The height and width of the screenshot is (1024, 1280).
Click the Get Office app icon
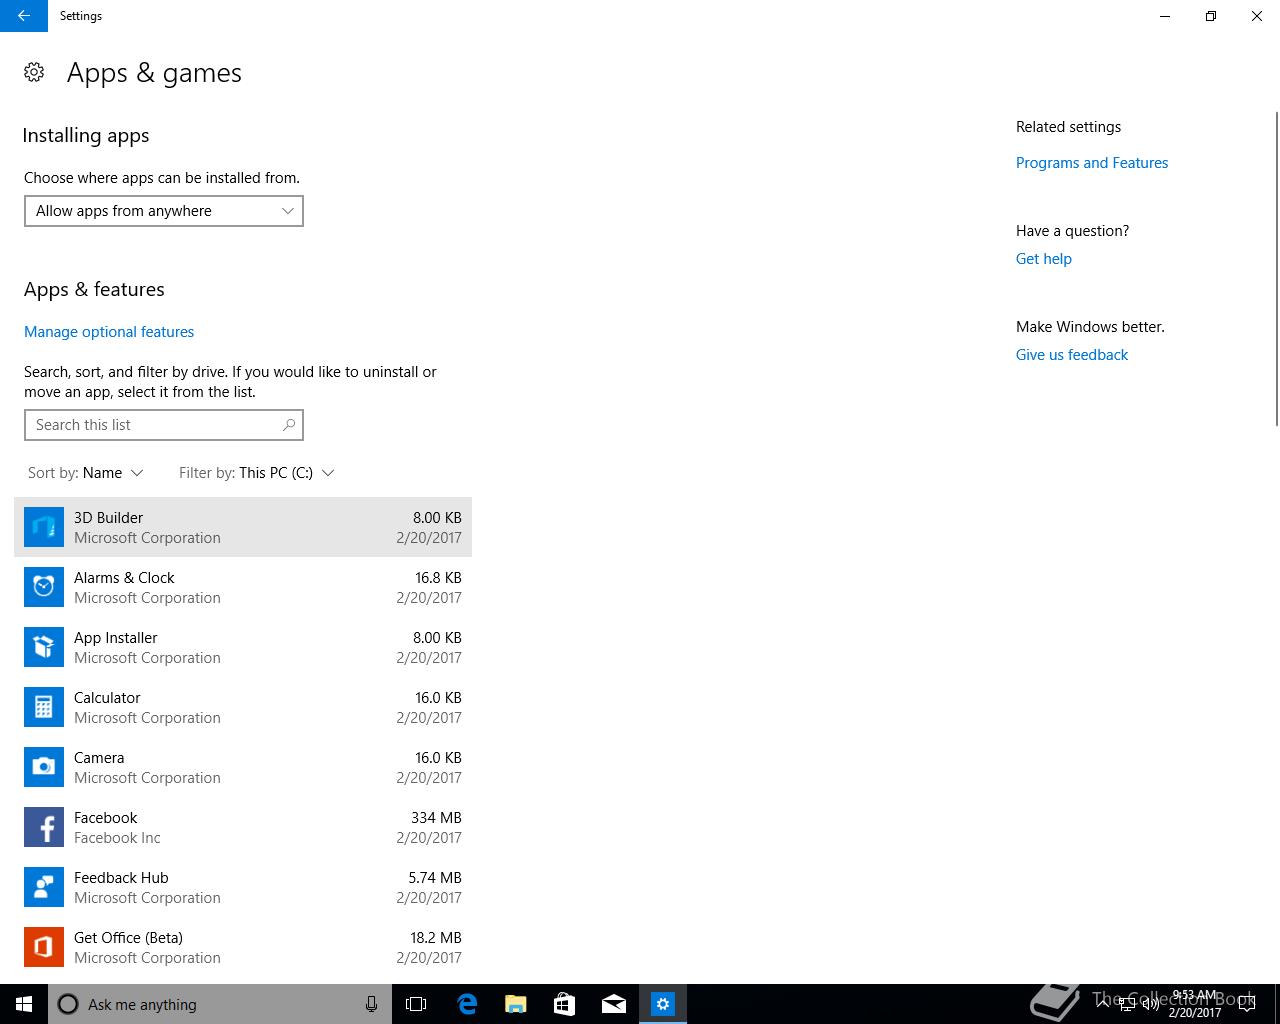[44, 947]
